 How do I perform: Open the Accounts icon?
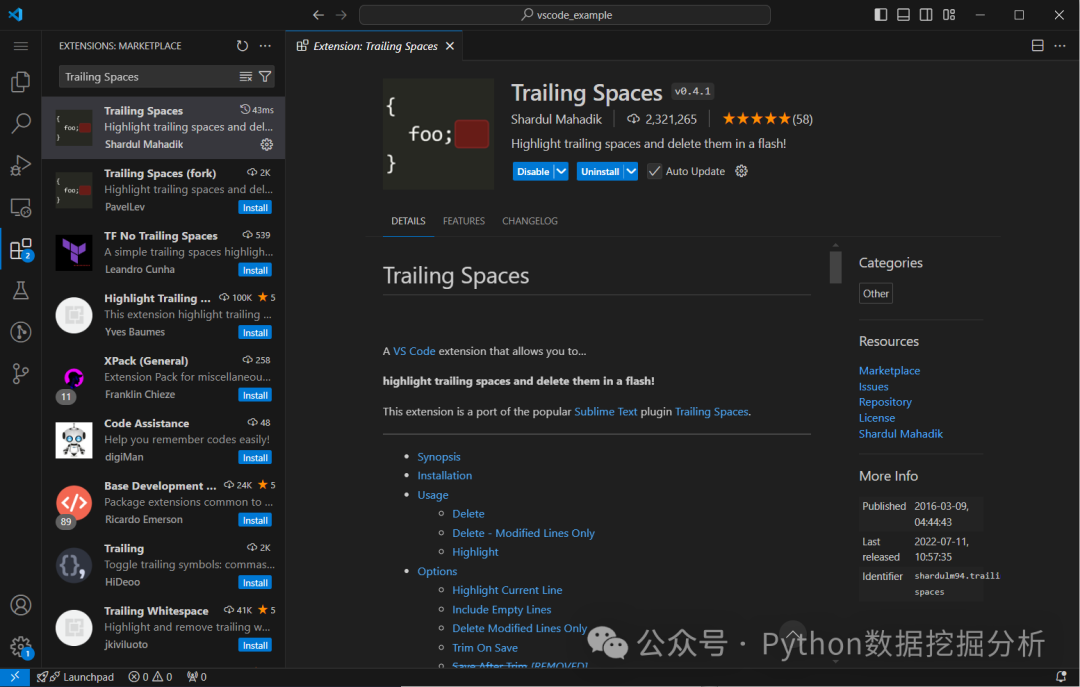(x=21, y=605)
